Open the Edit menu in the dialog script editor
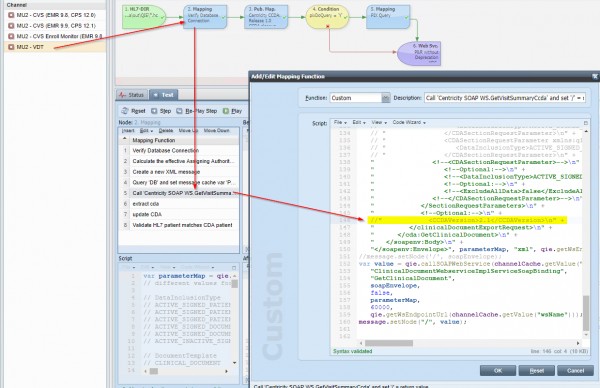This screenshot has height=388, width=600. tap(359, 122)
